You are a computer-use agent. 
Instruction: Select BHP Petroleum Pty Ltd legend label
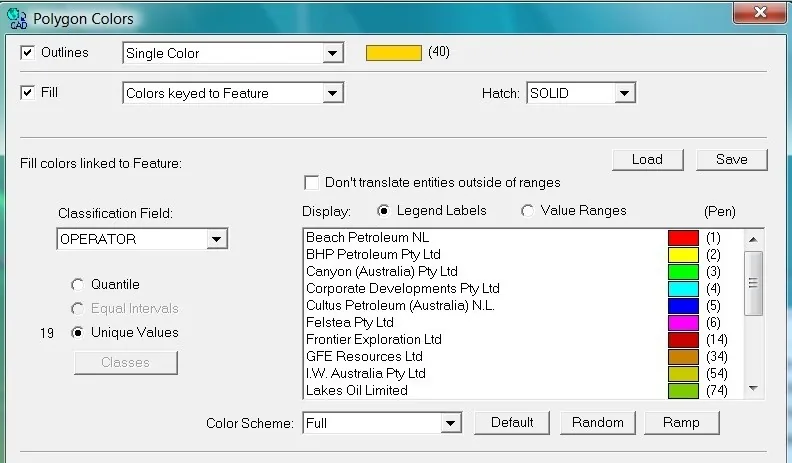coord(373,254)
